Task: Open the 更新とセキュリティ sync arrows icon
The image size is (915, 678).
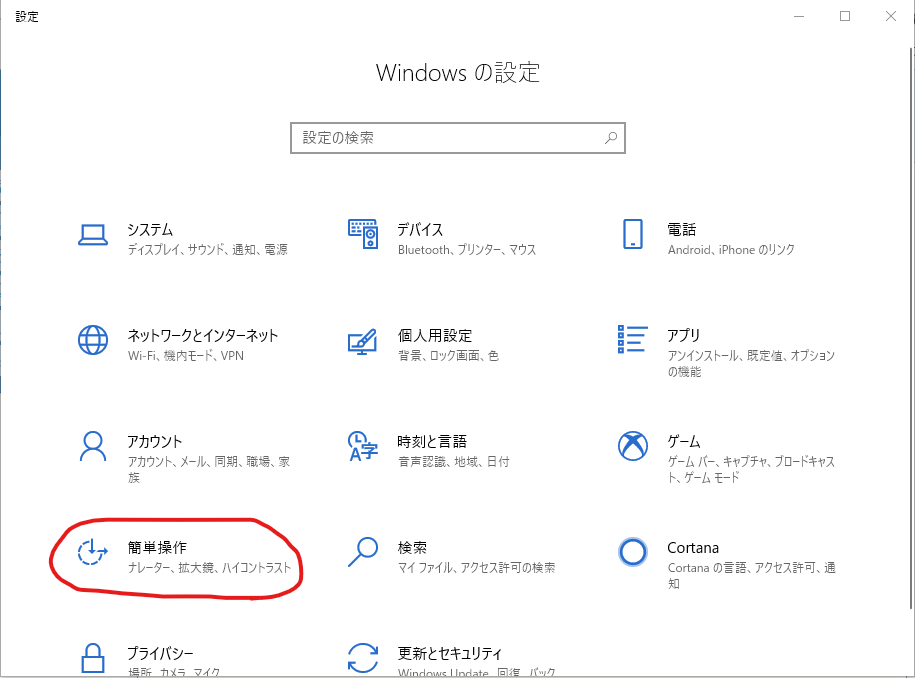Action: point(362,658)
